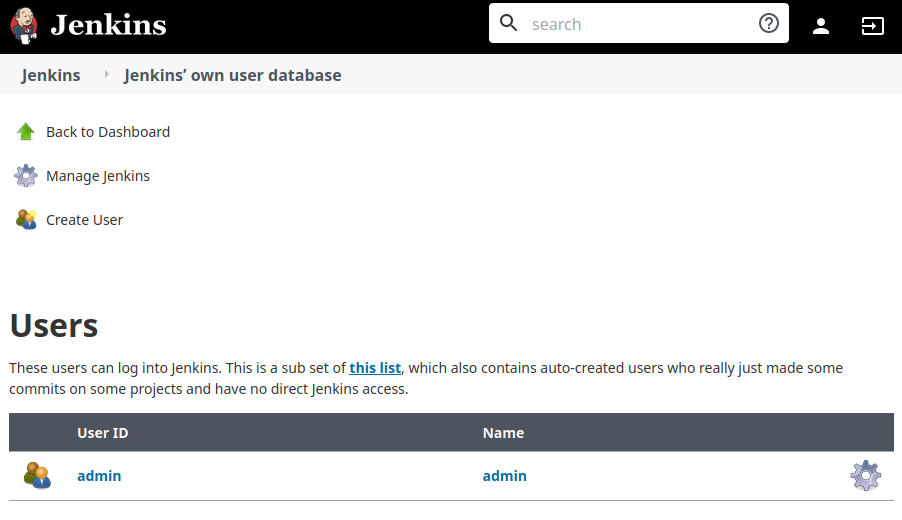Open the Manage Jenkins sidebar link
Screen dimensions: 902x520
pos(98,176)
